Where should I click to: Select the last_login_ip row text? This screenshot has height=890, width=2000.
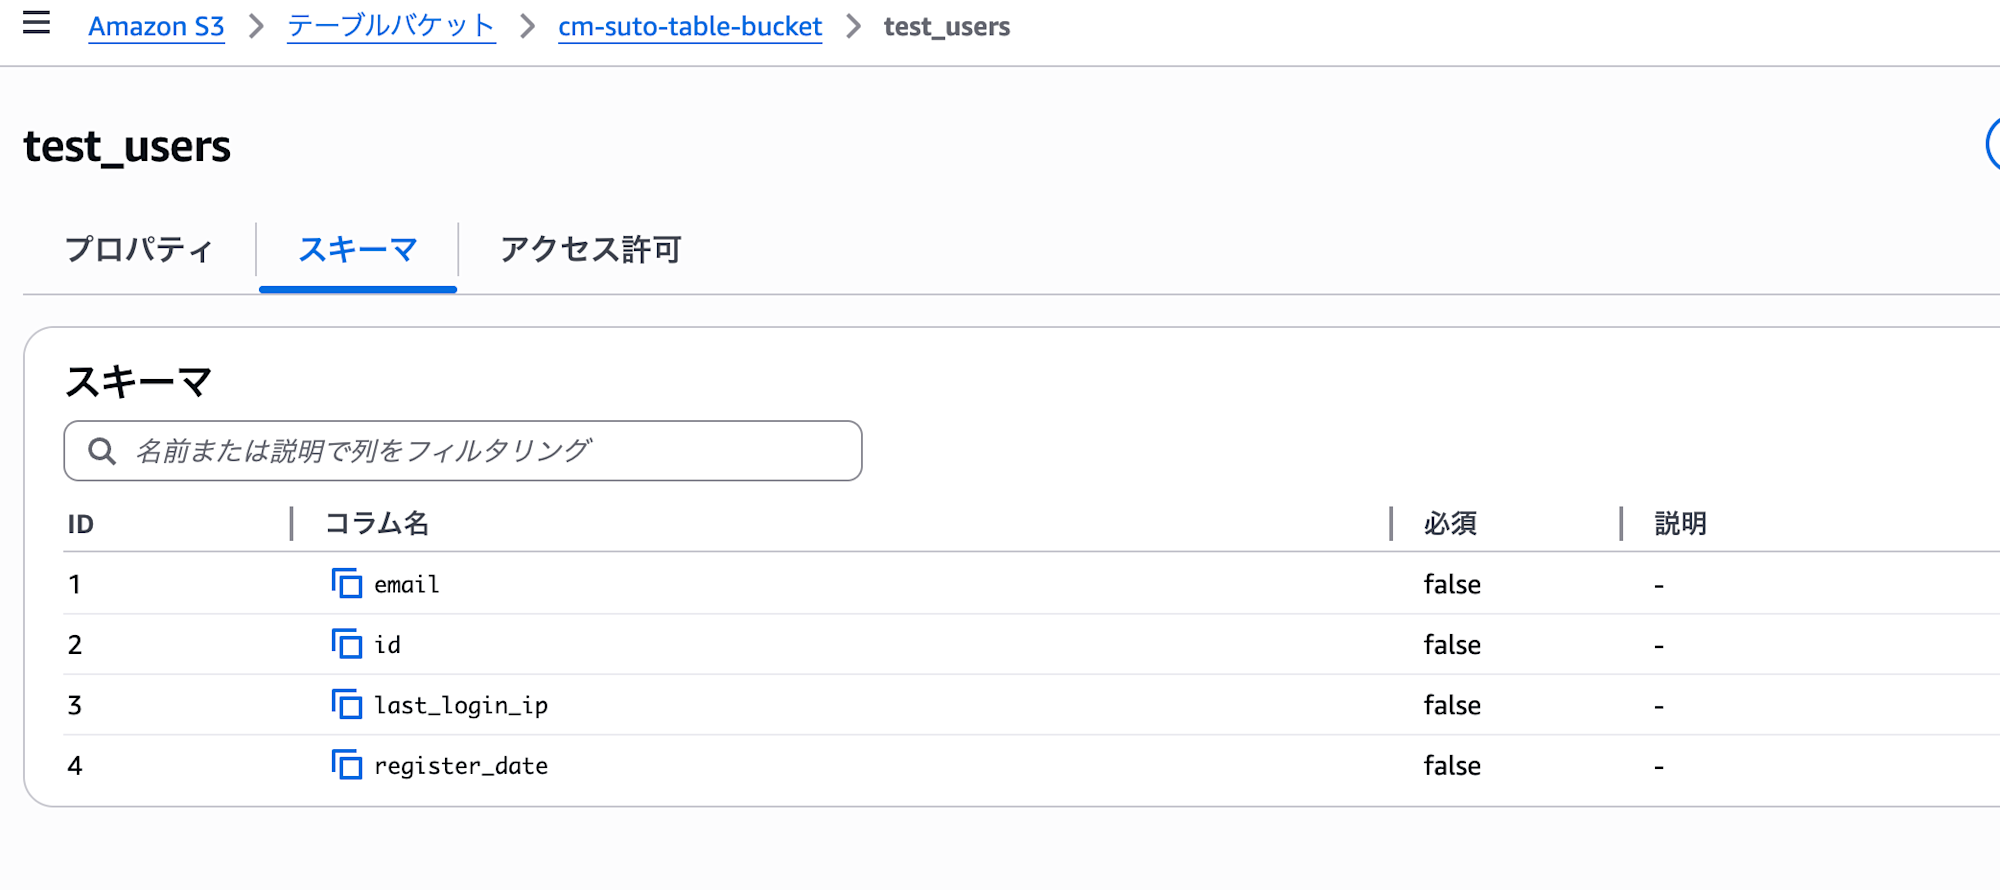pyautogui.click(x=461, y=705)
